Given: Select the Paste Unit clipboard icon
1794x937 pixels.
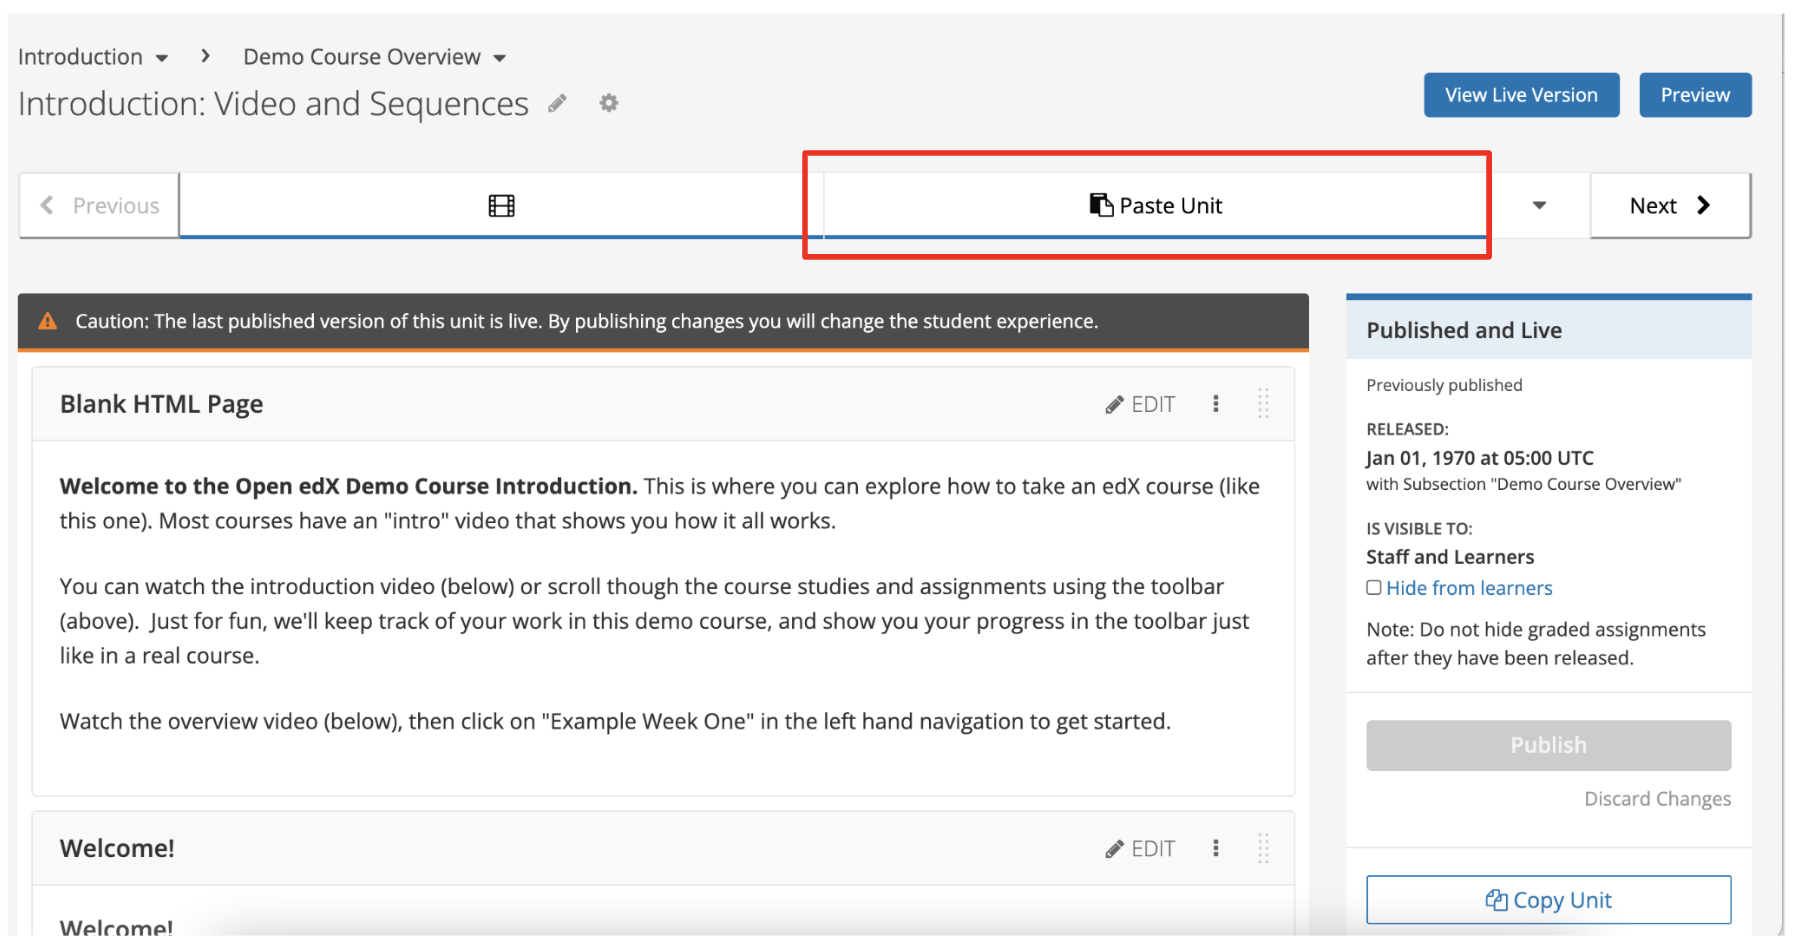Looking at the screenshot, I should (1100, 205).
